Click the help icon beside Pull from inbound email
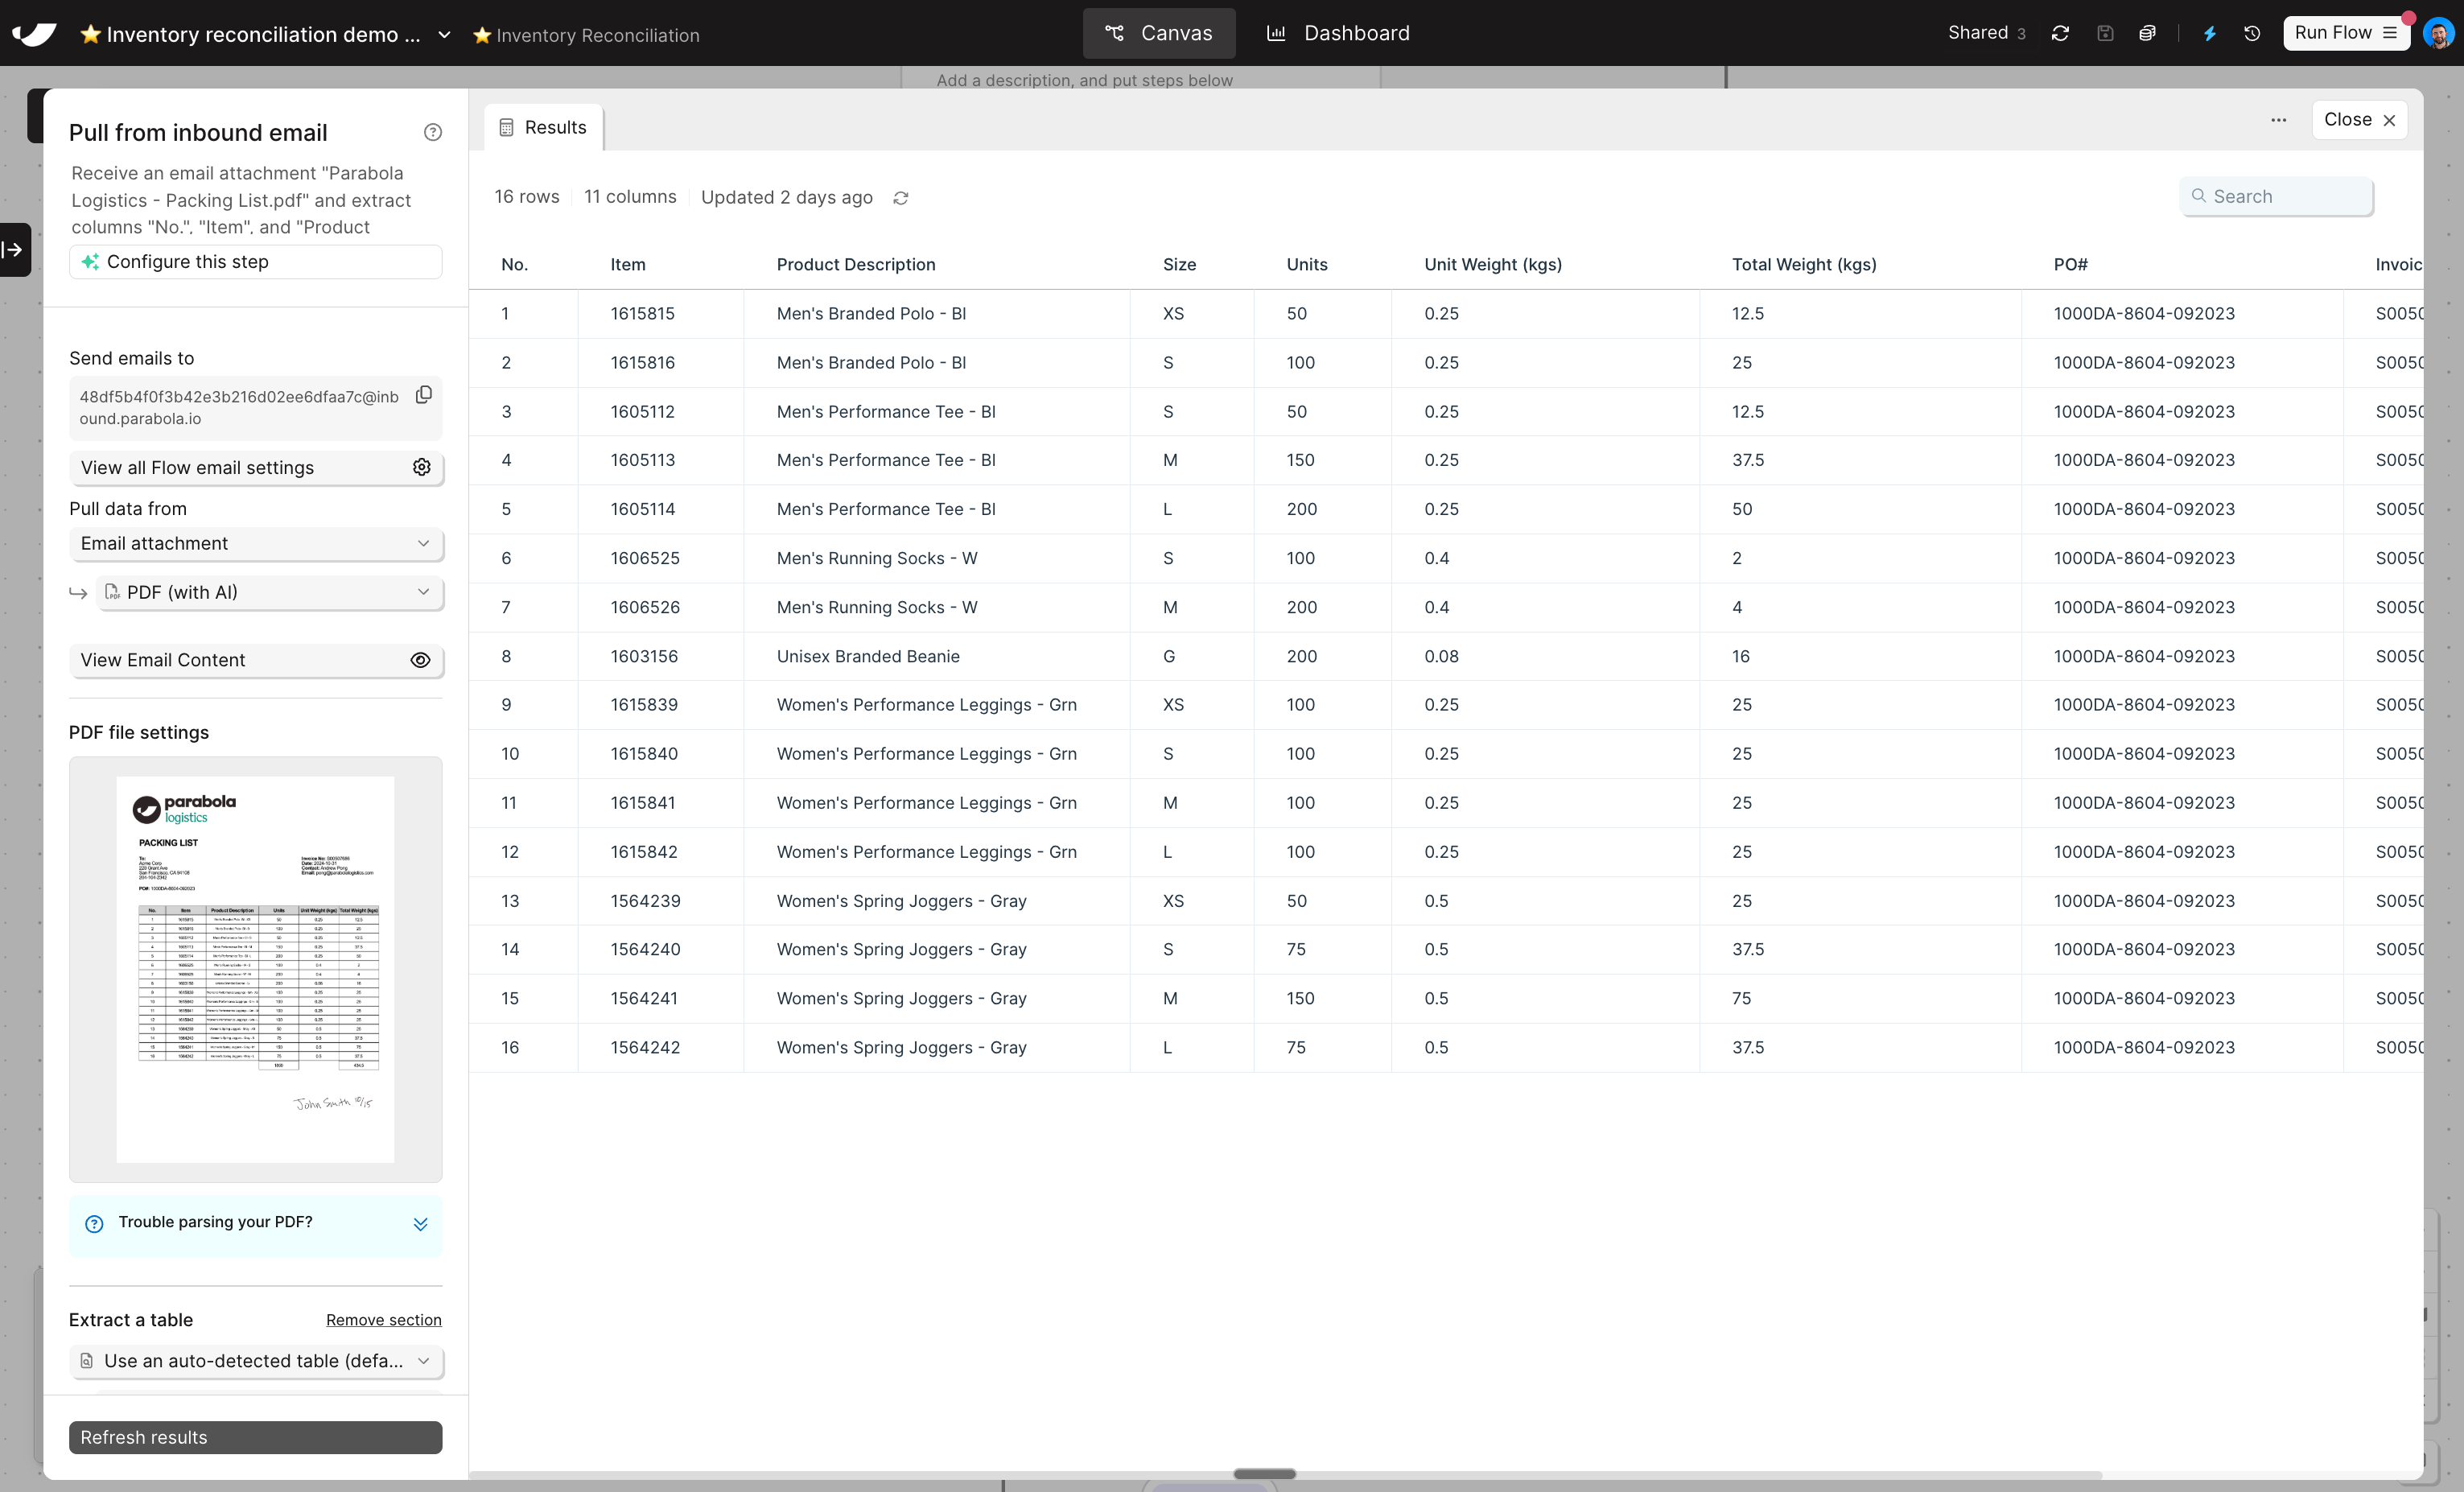The image size is (2464, 1492). pyautogui.click(x=432, y=131)
